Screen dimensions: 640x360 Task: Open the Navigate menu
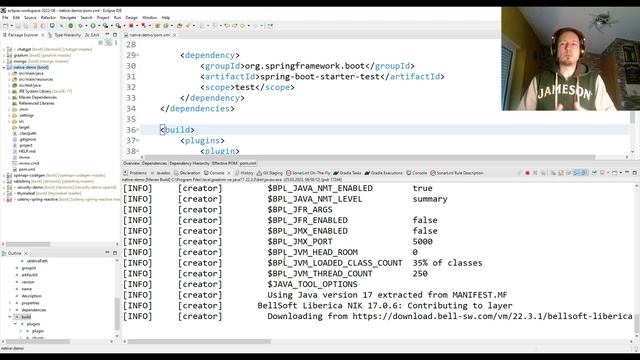[68, 18]
